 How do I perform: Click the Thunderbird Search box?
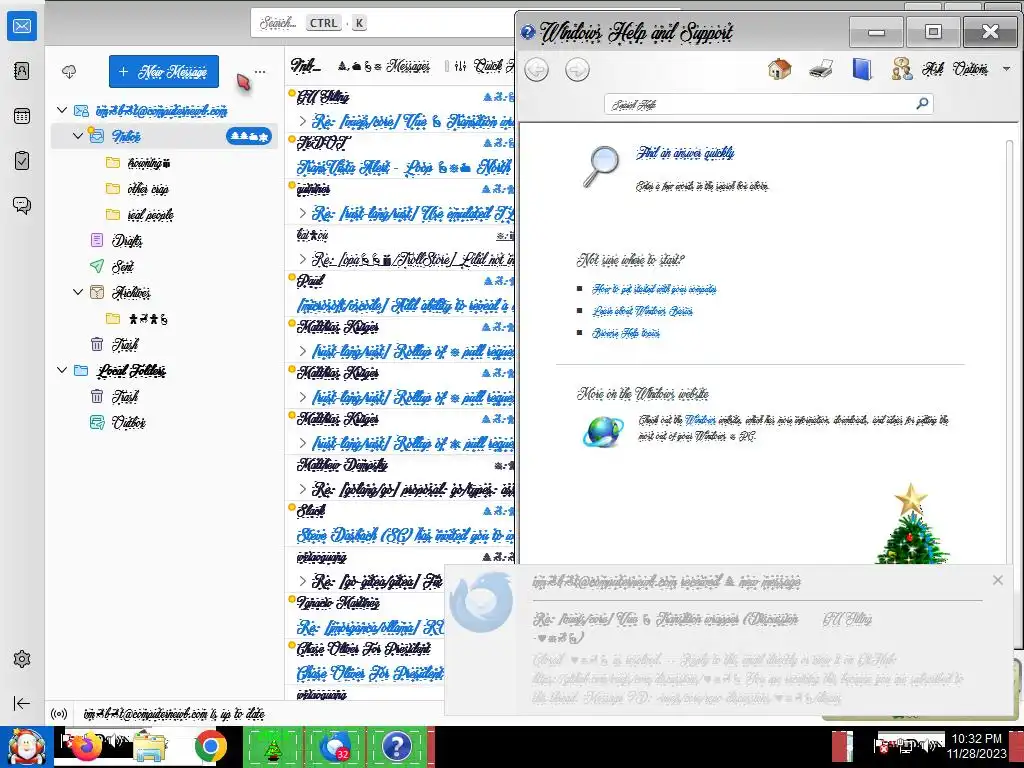[x=382, y=23]
